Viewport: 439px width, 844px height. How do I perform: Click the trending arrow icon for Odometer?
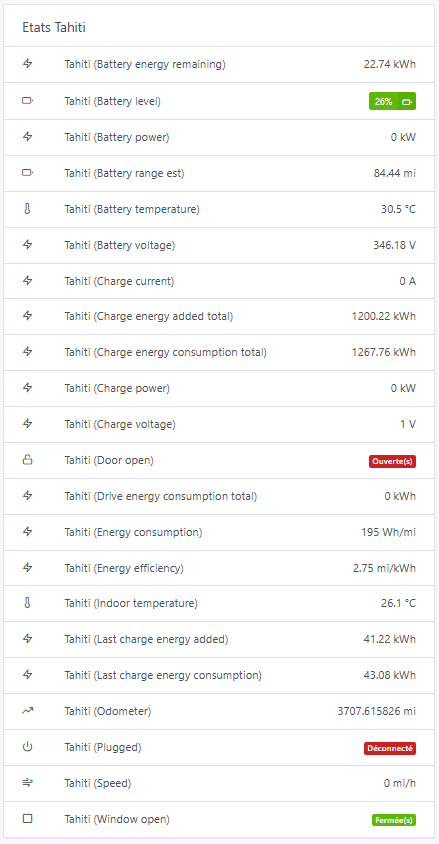[x=27, y=711]
